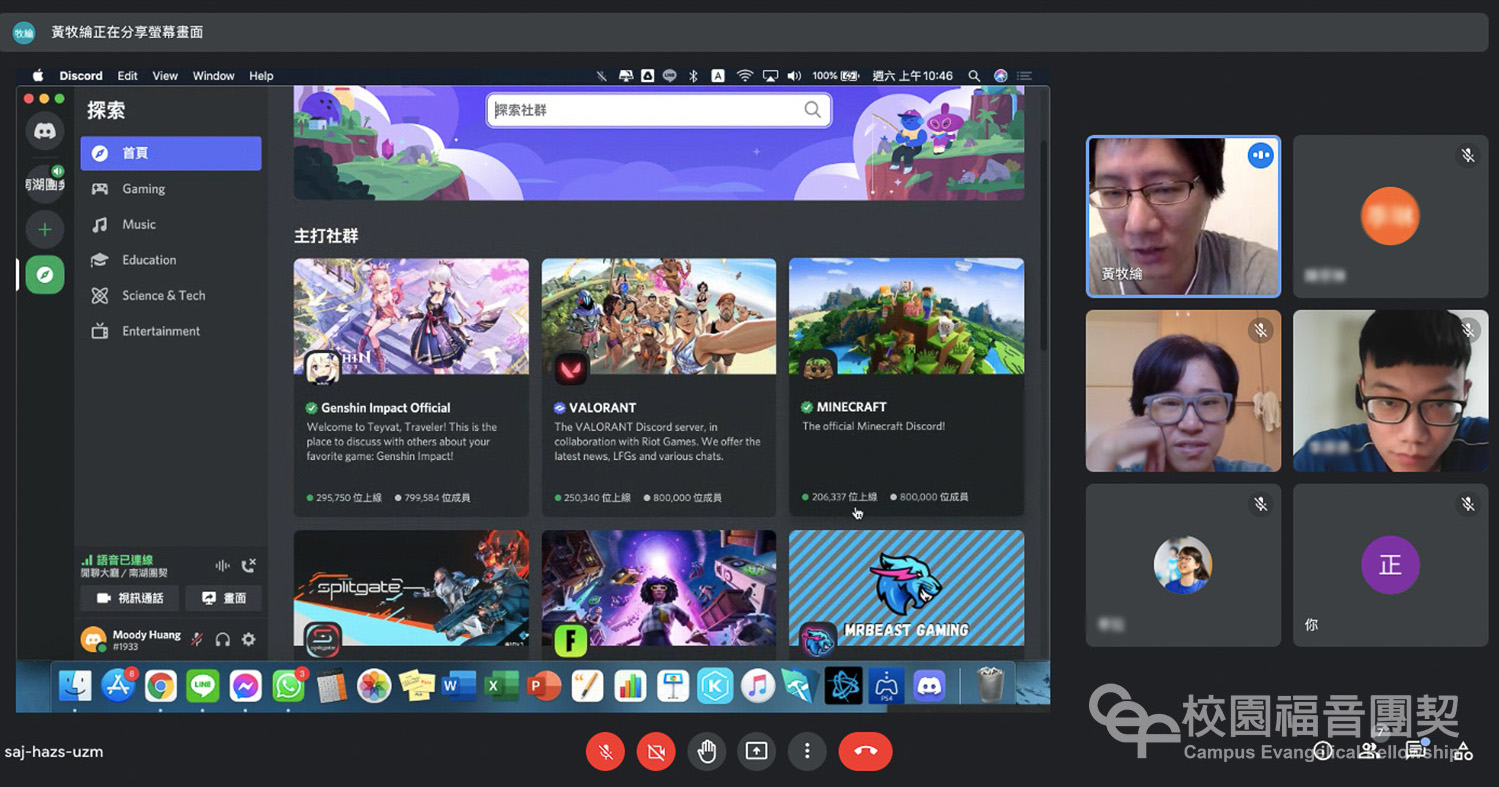1499x787 pixels.
Task: Raise hand in the Meet call
Action: click(707, 751)
